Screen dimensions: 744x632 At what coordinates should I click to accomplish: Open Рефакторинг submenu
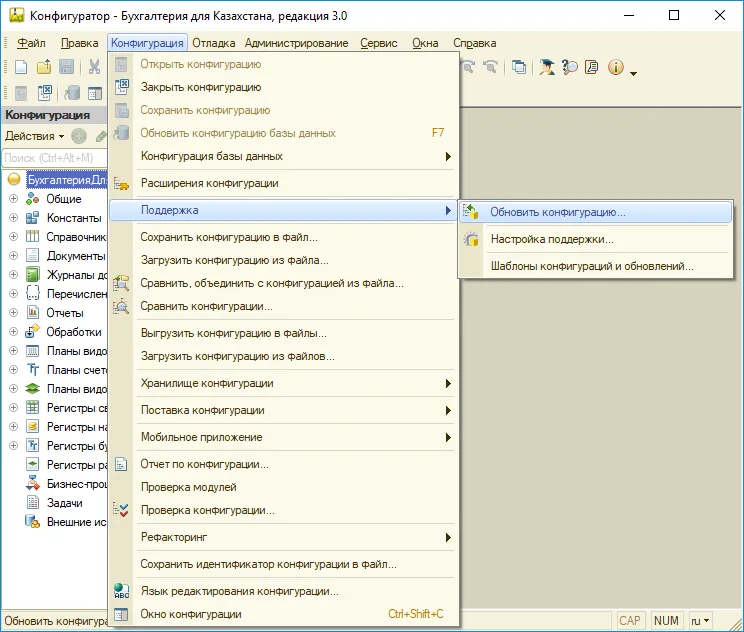coord(284,538)
